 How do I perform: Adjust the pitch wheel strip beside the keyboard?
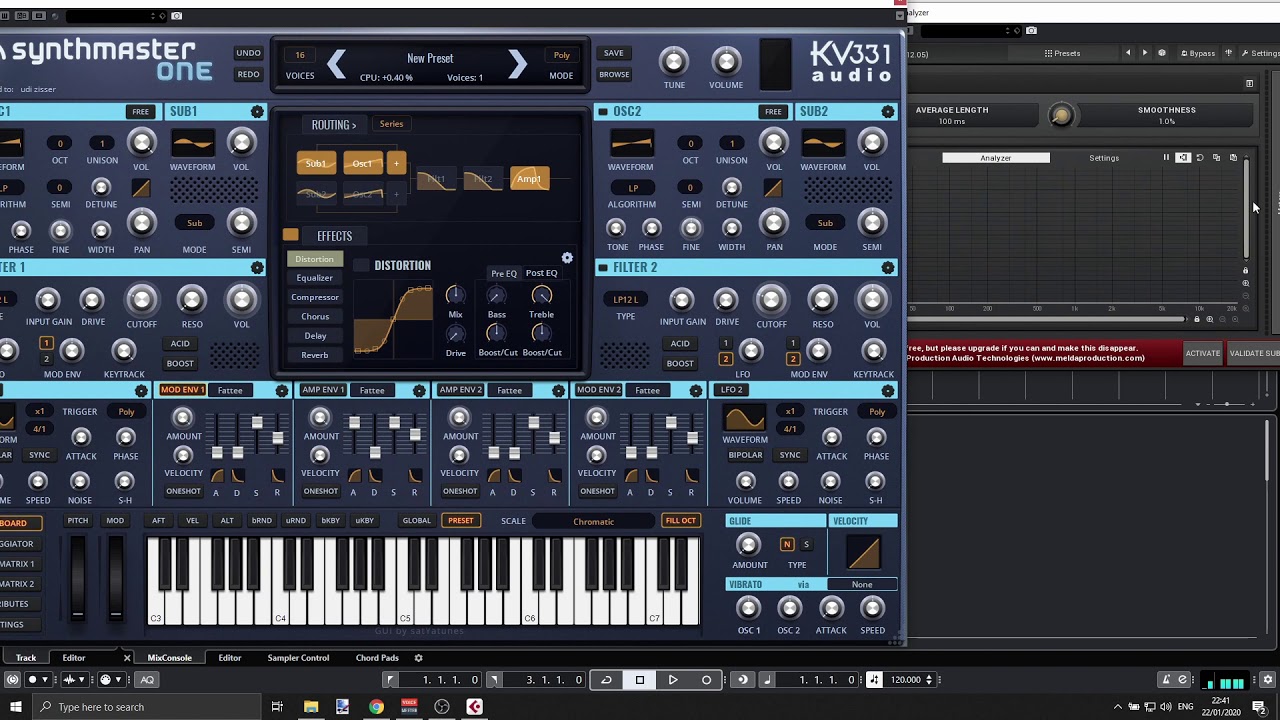[77, 578]
